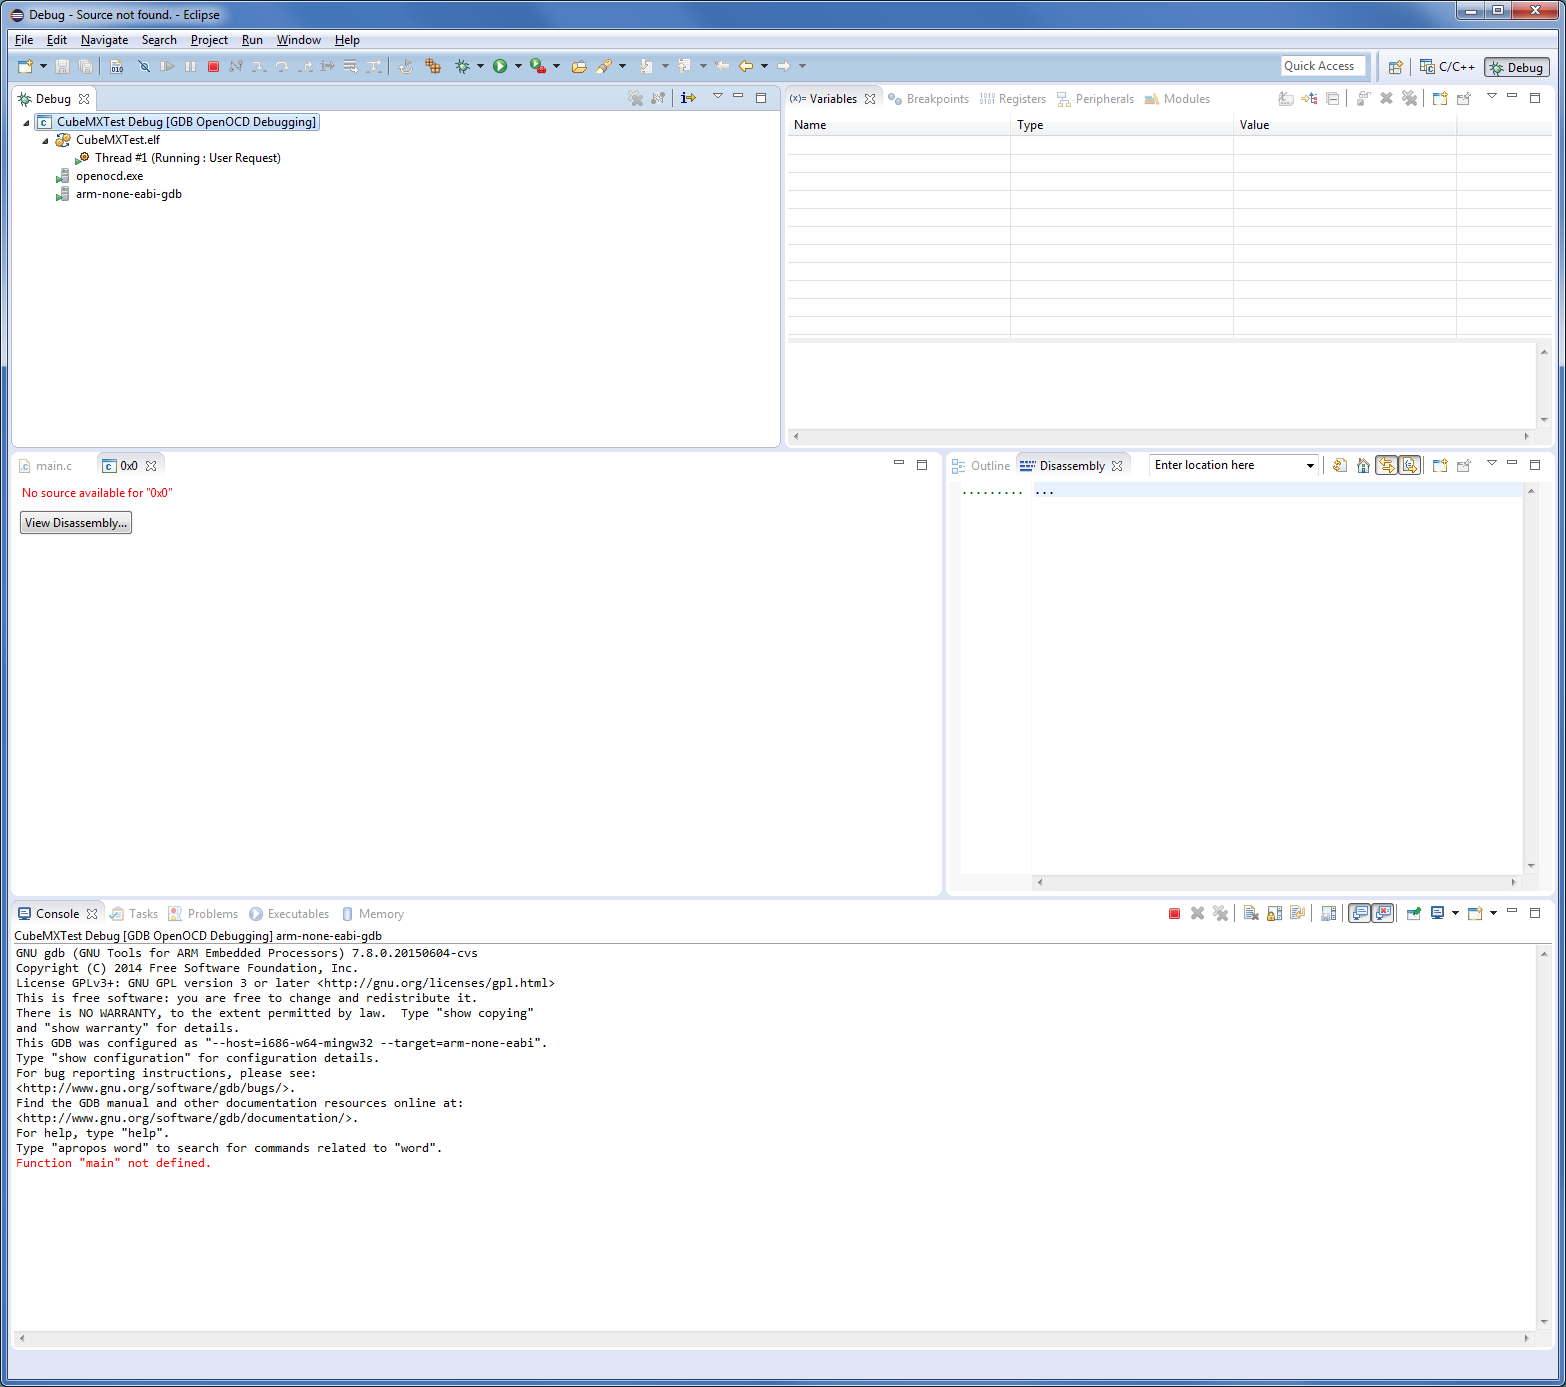Toggle Word Wrap in Console toolbar

(x=1297, y=913)
